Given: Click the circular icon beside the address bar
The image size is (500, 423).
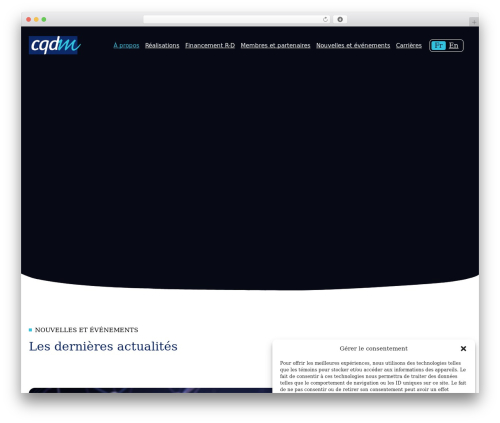Looking at the screenshot, I should click(x=340, y=20).
